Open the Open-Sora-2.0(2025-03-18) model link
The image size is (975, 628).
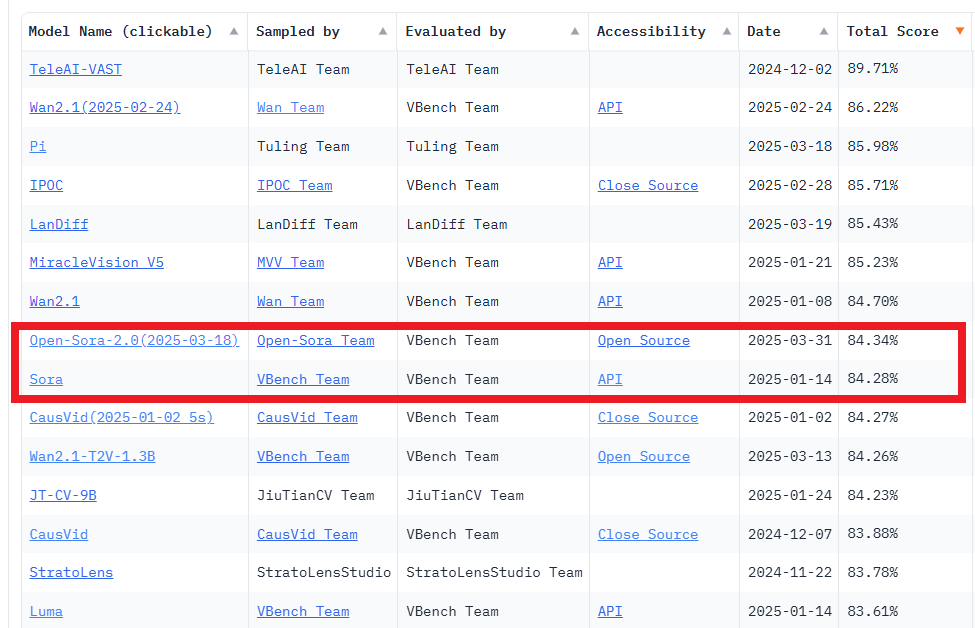click(x=134, y=340)
